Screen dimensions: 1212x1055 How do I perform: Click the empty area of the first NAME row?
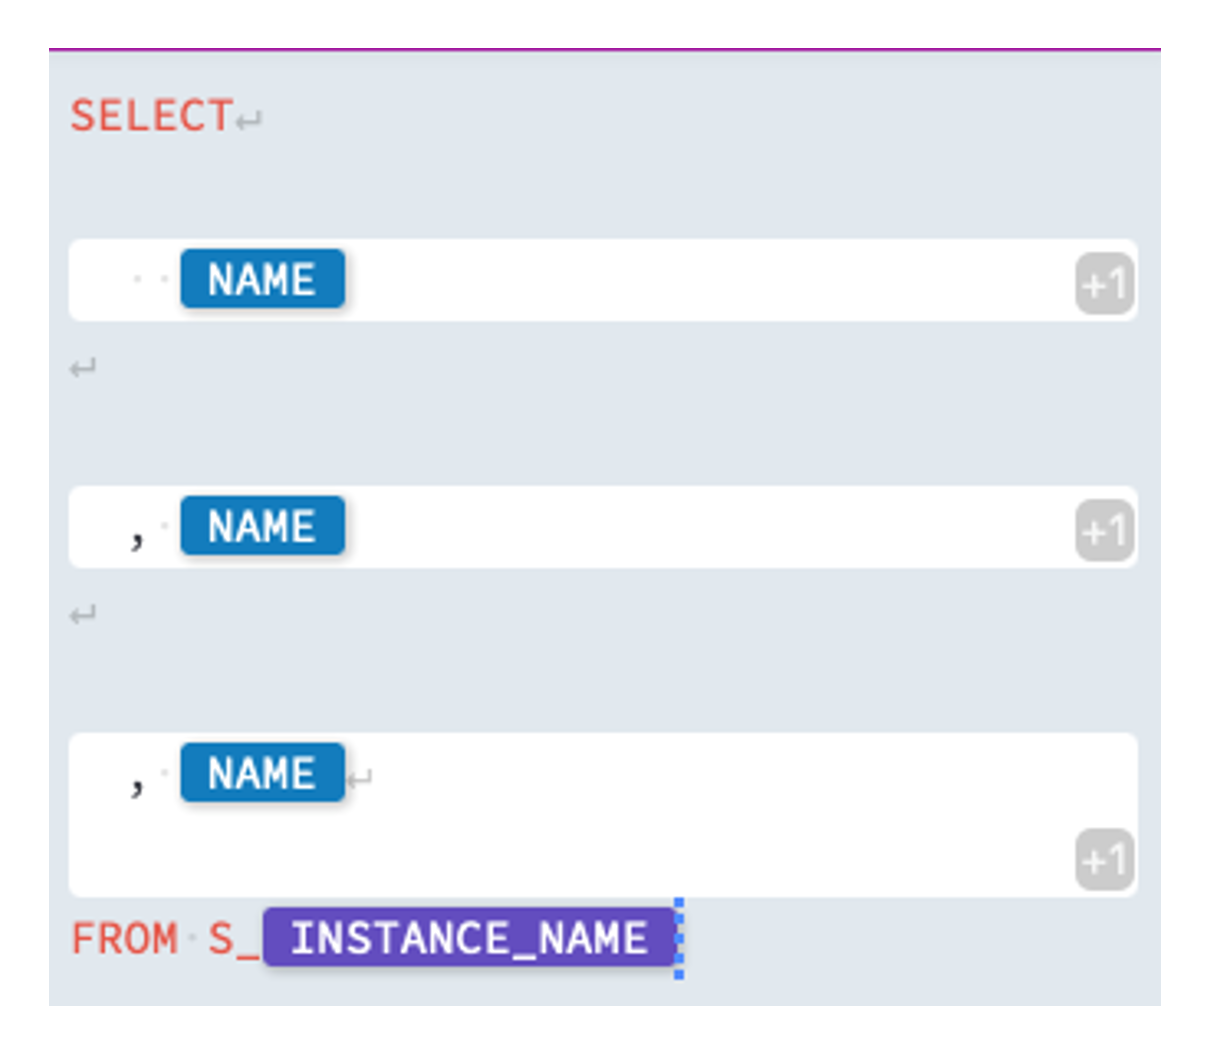[x=700, y=280]
